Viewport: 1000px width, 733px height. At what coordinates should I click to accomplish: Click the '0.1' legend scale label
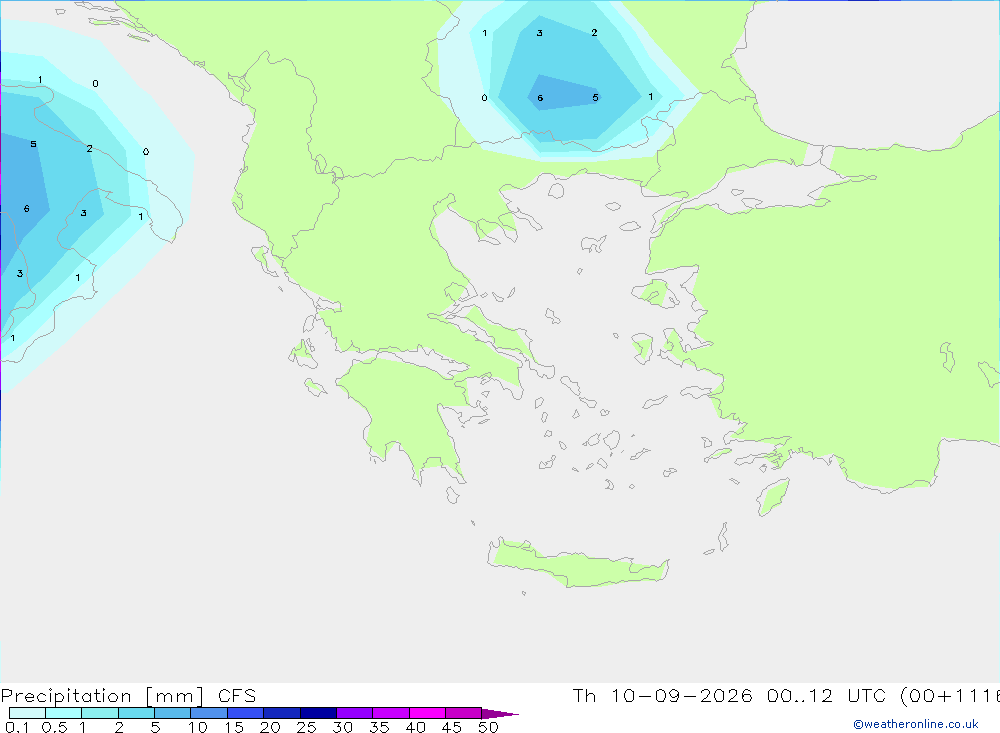click(17, 727)
